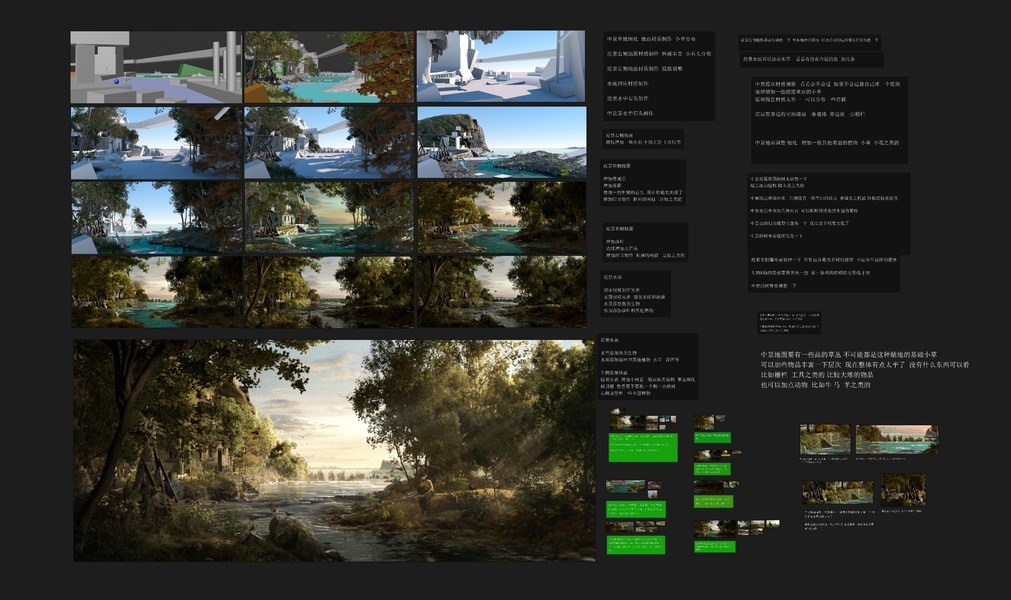Select the square wooden tent frame reference image
1011x600 pixels.
[903, 490]
